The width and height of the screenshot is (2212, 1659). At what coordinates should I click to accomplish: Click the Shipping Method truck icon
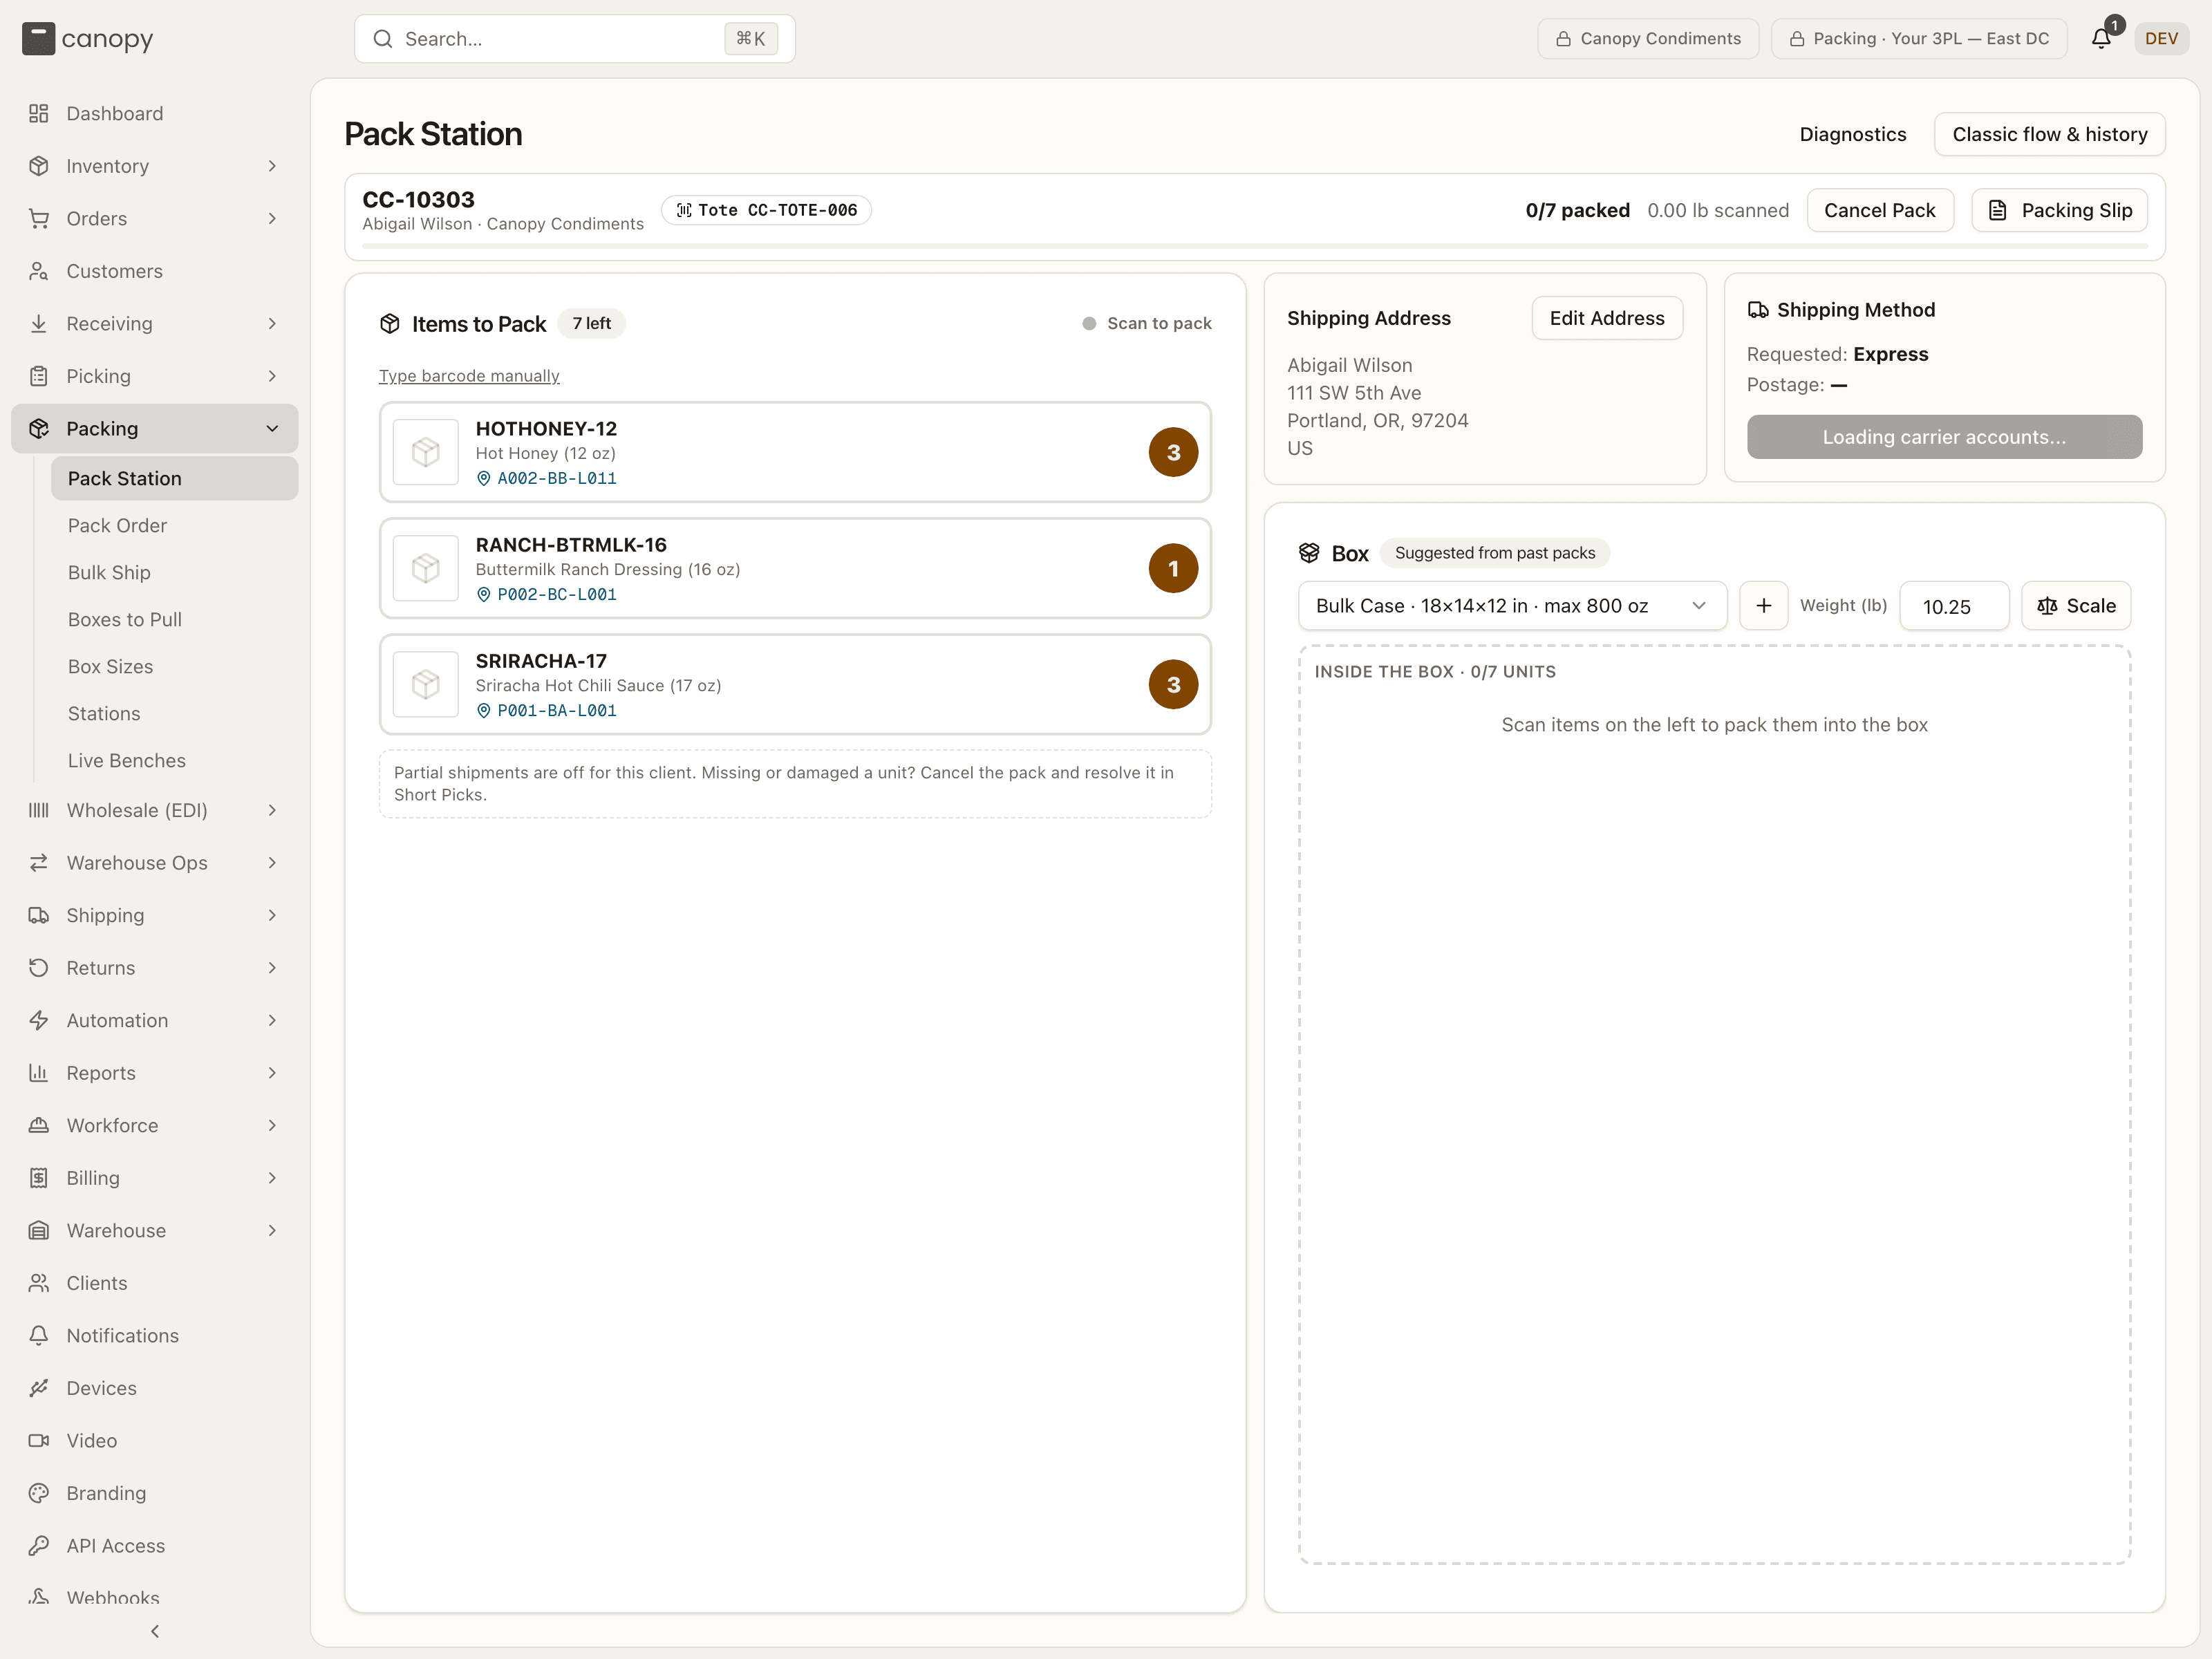click(x=1758, y=310)
